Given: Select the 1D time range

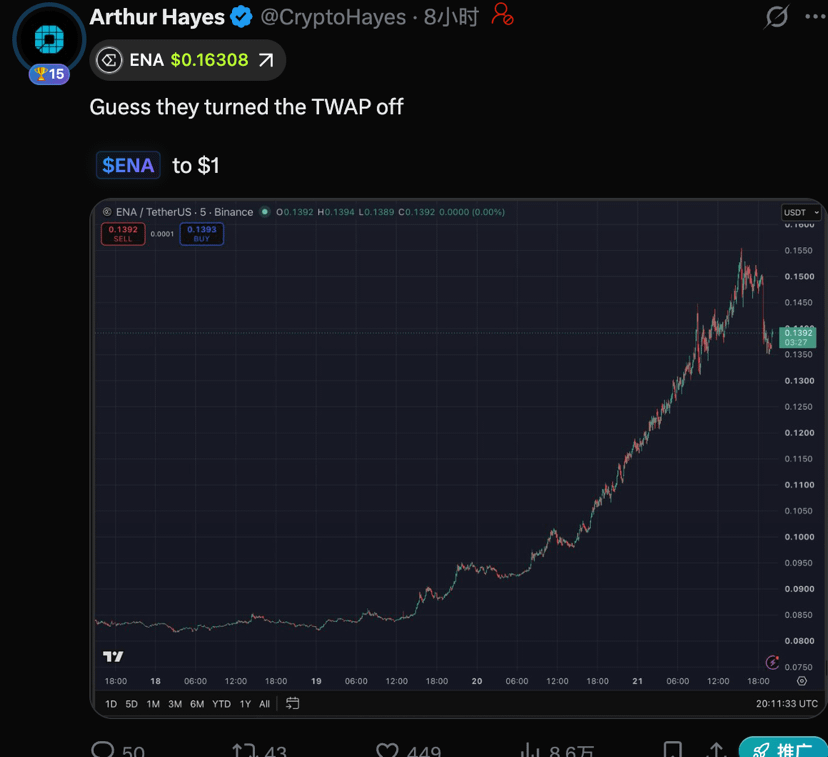Looking at the screenshot, I should click(111, 704).
